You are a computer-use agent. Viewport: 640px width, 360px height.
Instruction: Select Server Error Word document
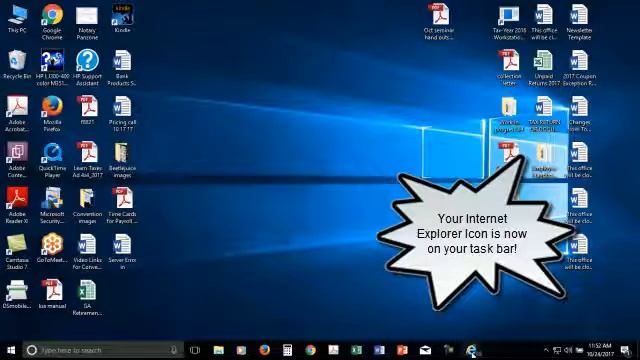[122, 251]
